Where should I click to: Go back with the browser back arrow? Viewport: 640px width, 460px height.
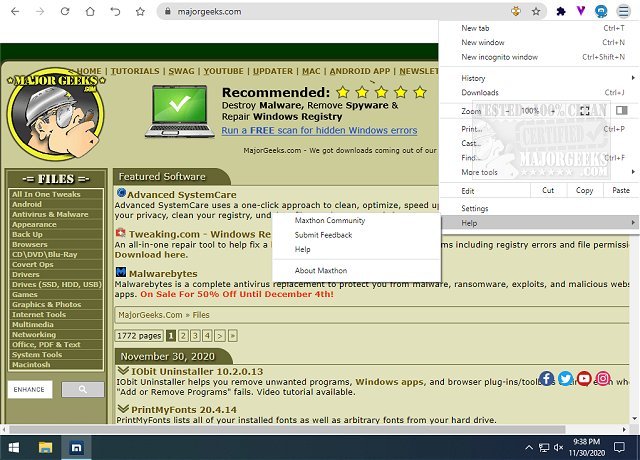tap(15, 11)
